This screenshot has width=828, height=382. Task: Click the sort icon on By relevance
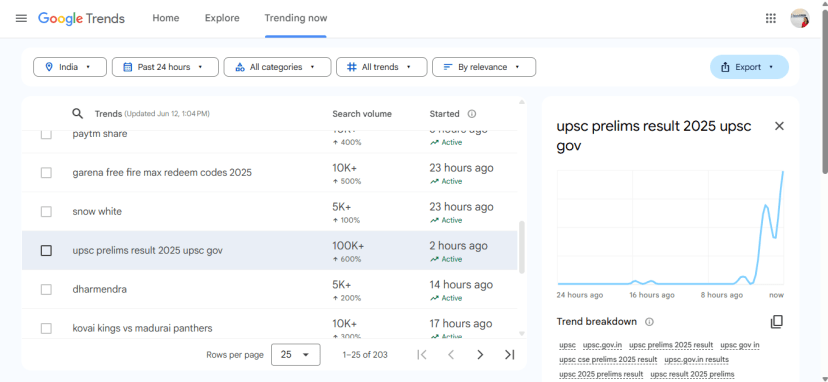pos(448,67)
